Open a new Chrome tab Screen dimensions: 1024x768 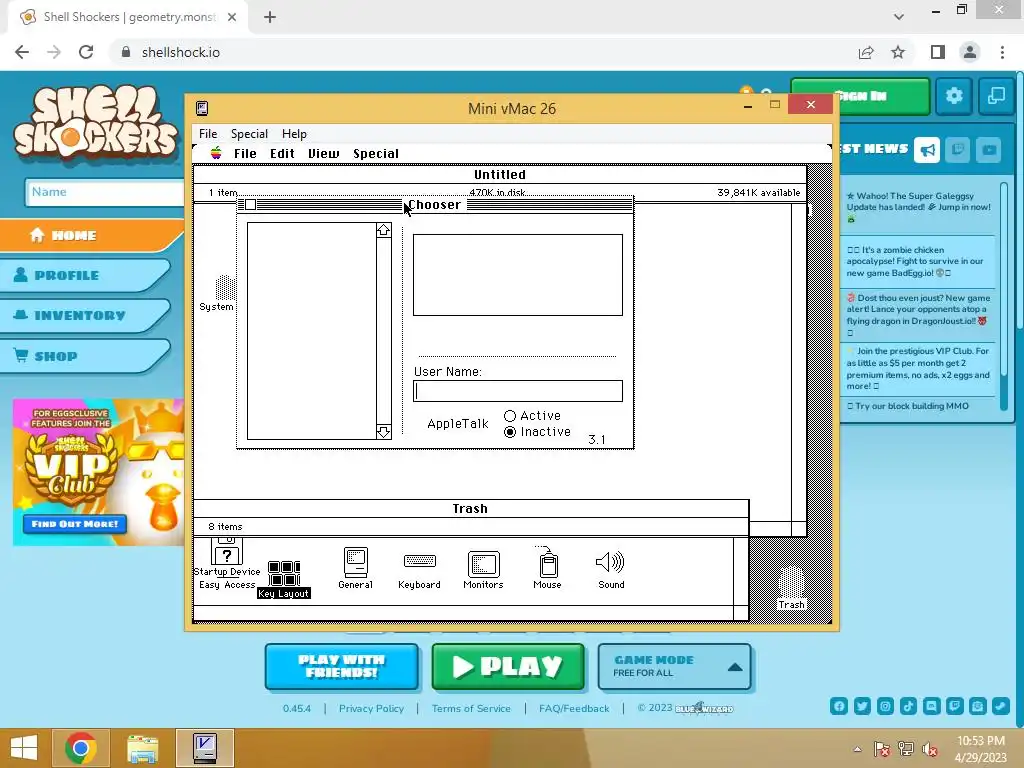(270, 17)
